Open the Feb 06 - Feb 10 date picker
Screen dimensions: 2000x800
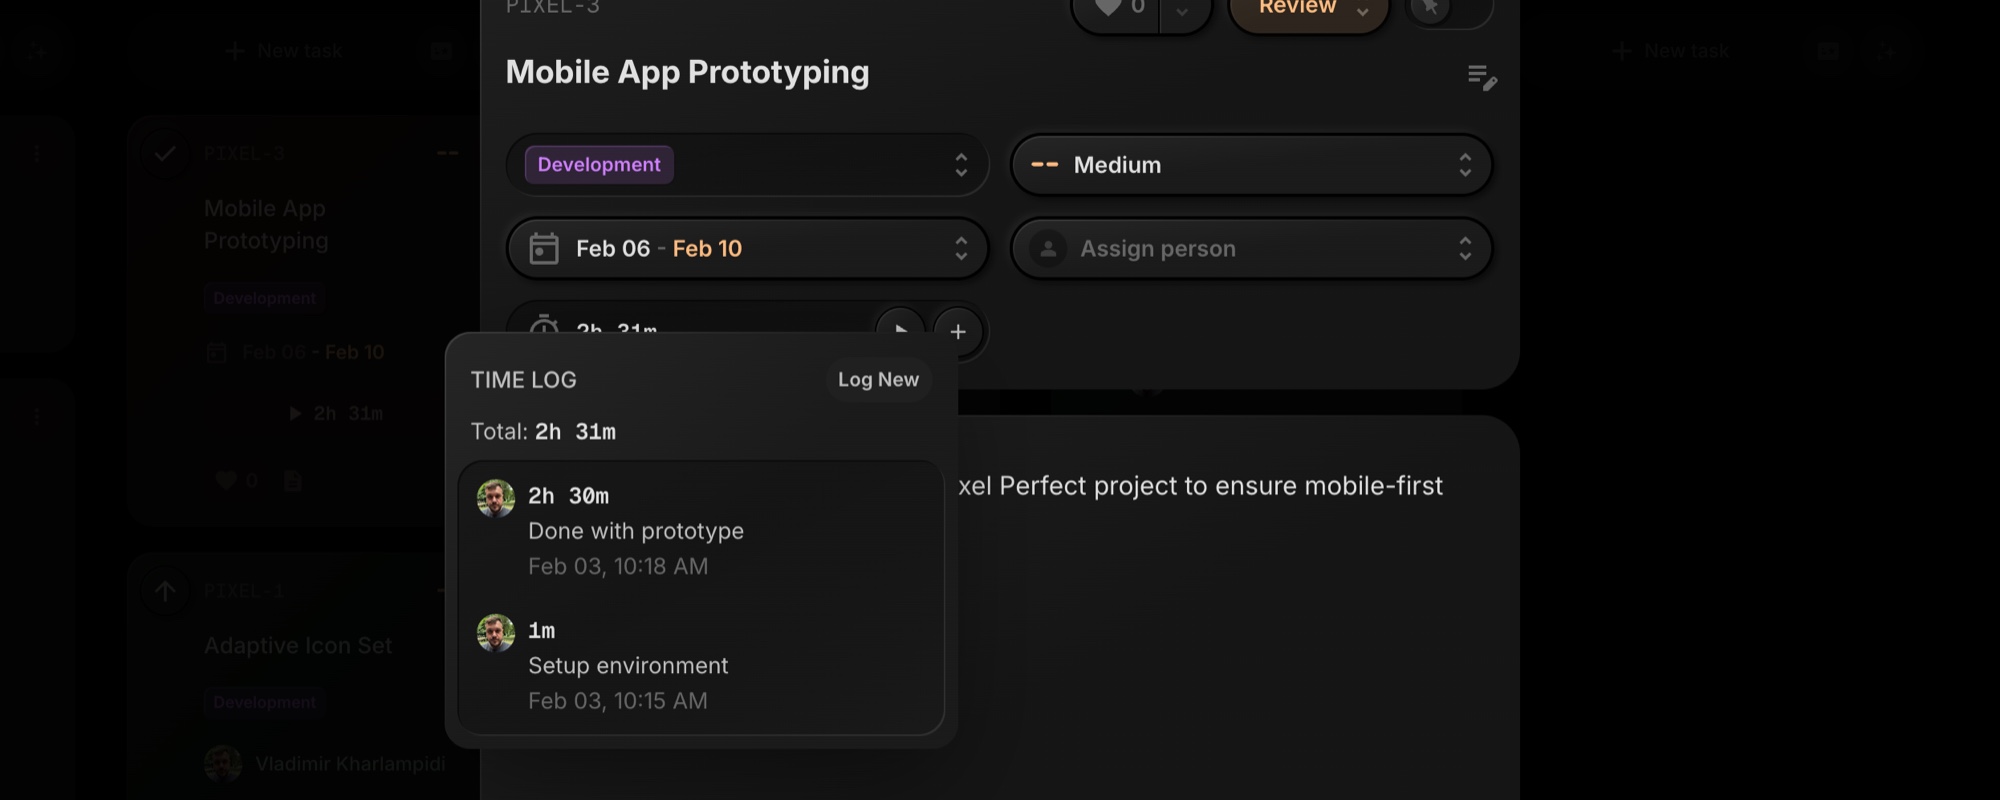tap(747, 248)
